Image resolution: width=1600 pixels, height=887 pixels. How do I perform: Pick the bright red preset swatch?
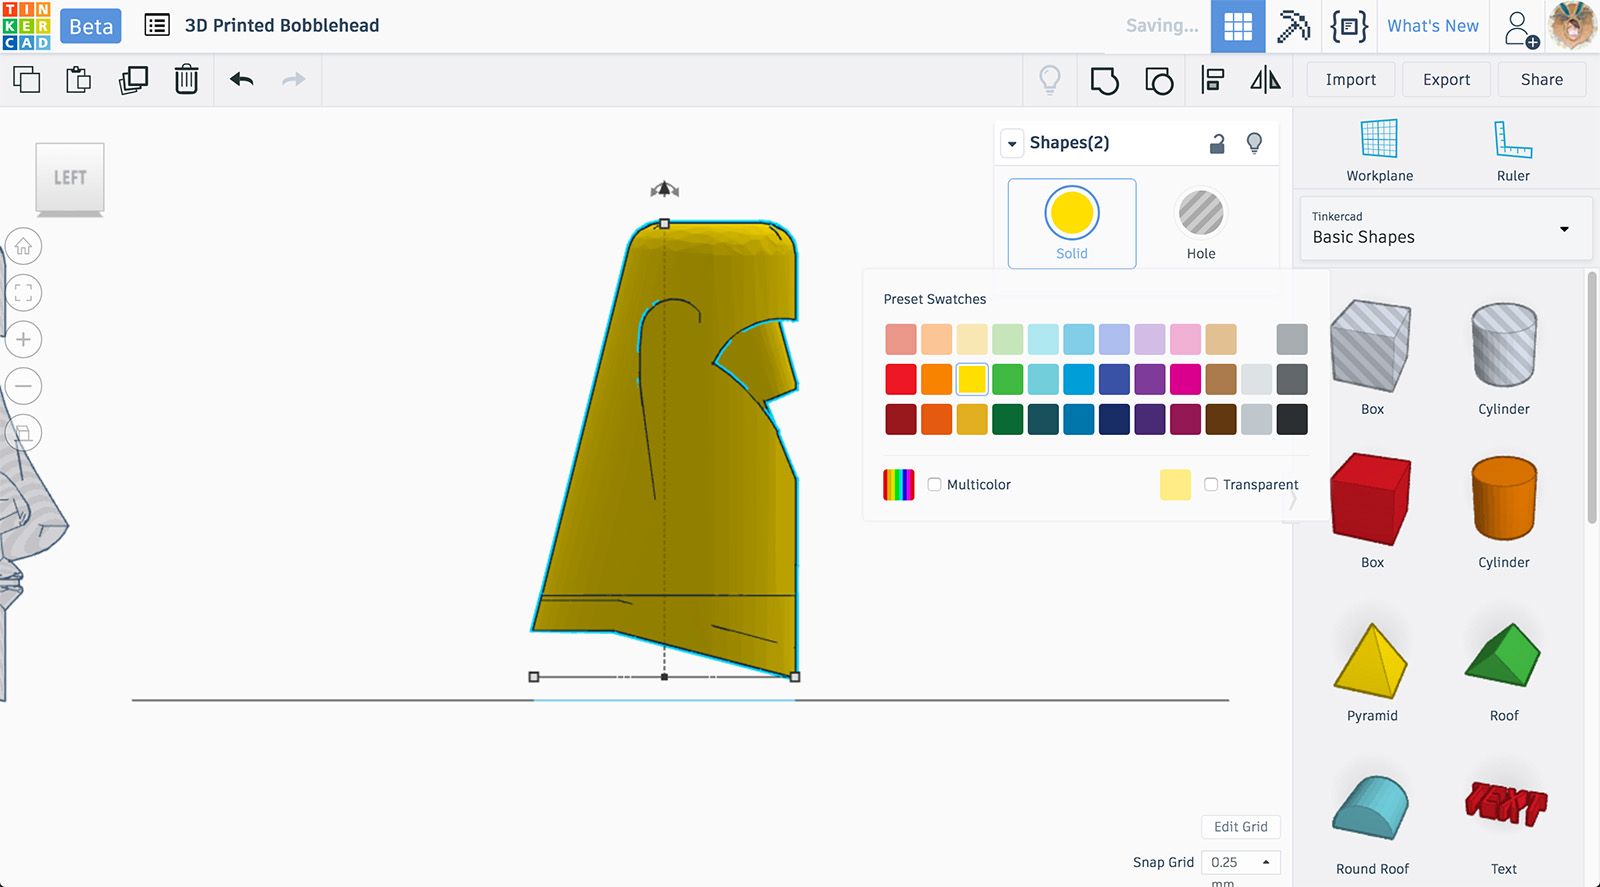pyautogui.click(x=901, y=379)
